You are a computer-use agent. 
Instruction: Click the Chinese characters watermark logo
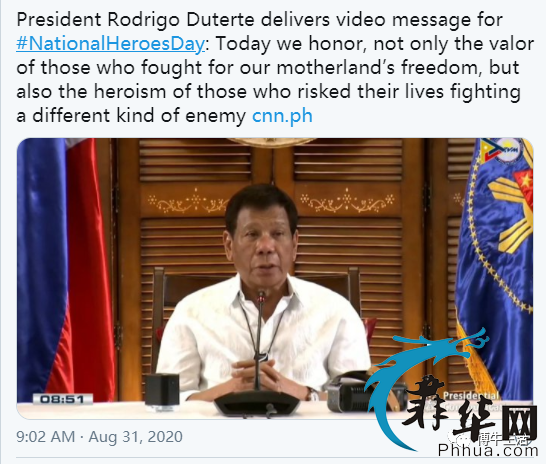(470, 407)
